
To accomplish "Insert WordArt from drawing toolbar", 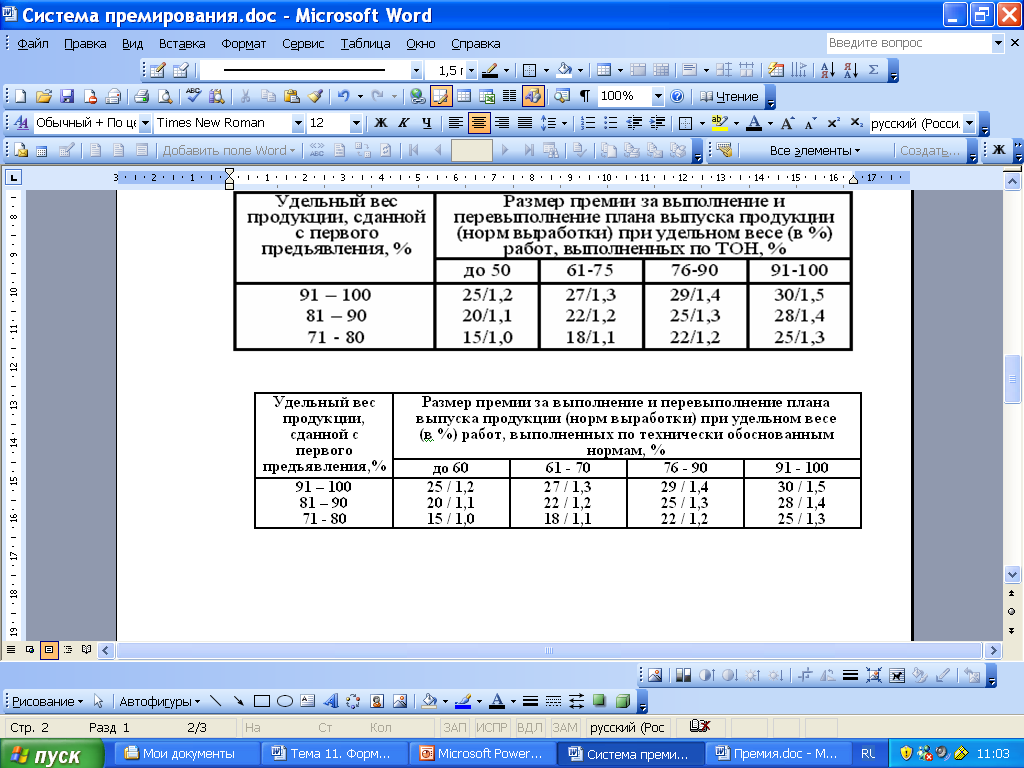I will 330,701.
